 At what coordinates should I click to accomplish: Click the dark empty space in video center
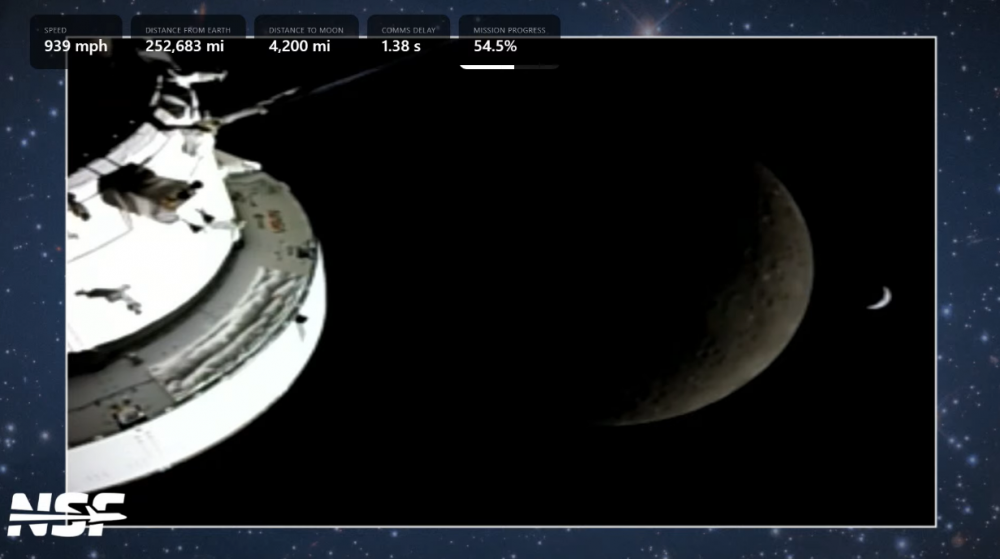[x=480, y=300]
